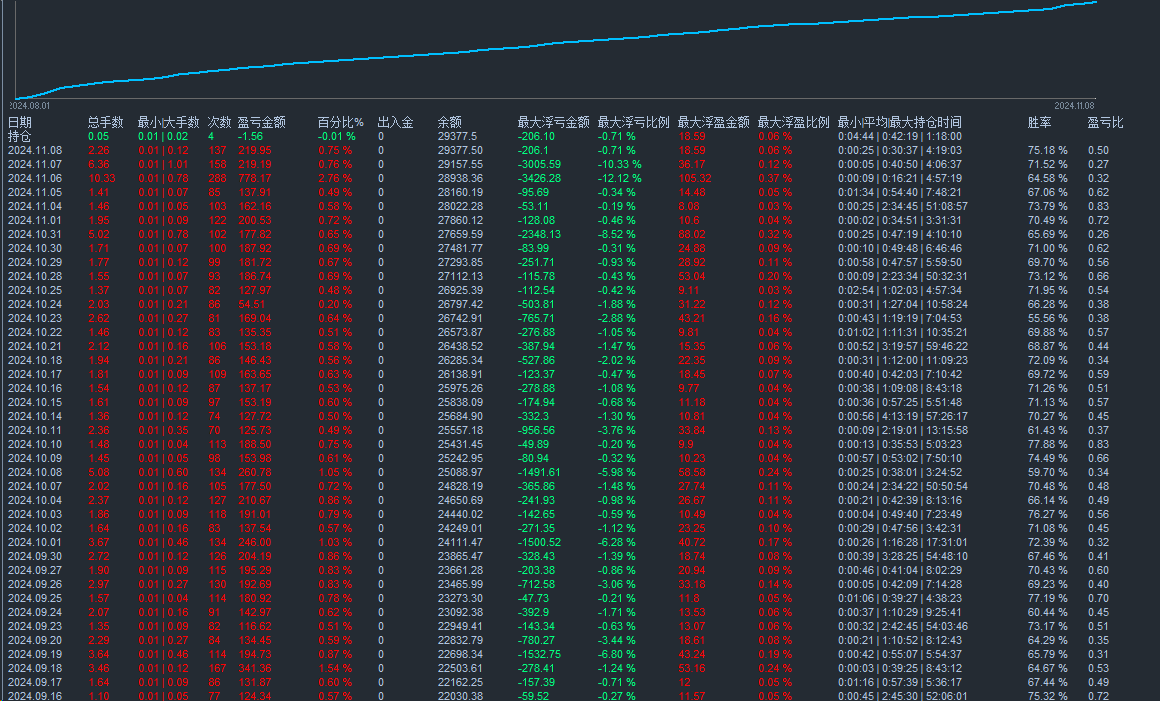This screenshot has height=701, width=1160.
Task: Click the 最小|大手数 column header
Action: [x=169, y=122]
